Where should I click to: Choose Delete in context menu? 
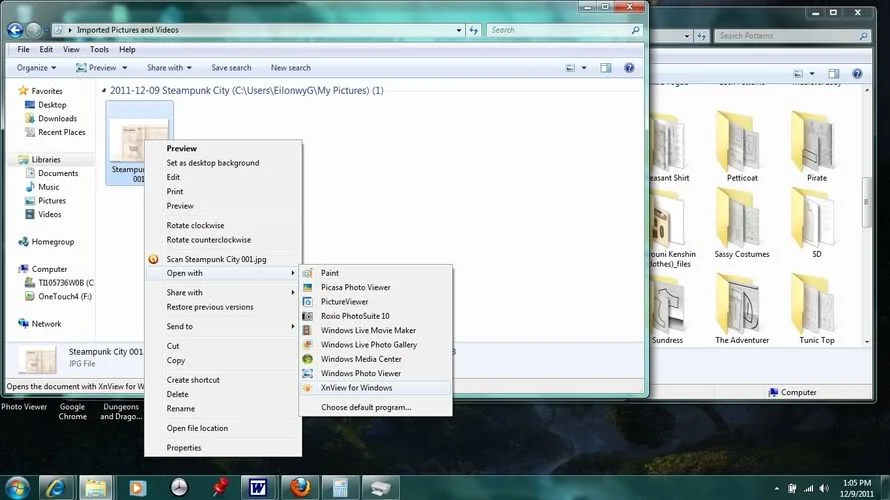tap(223, 394)
